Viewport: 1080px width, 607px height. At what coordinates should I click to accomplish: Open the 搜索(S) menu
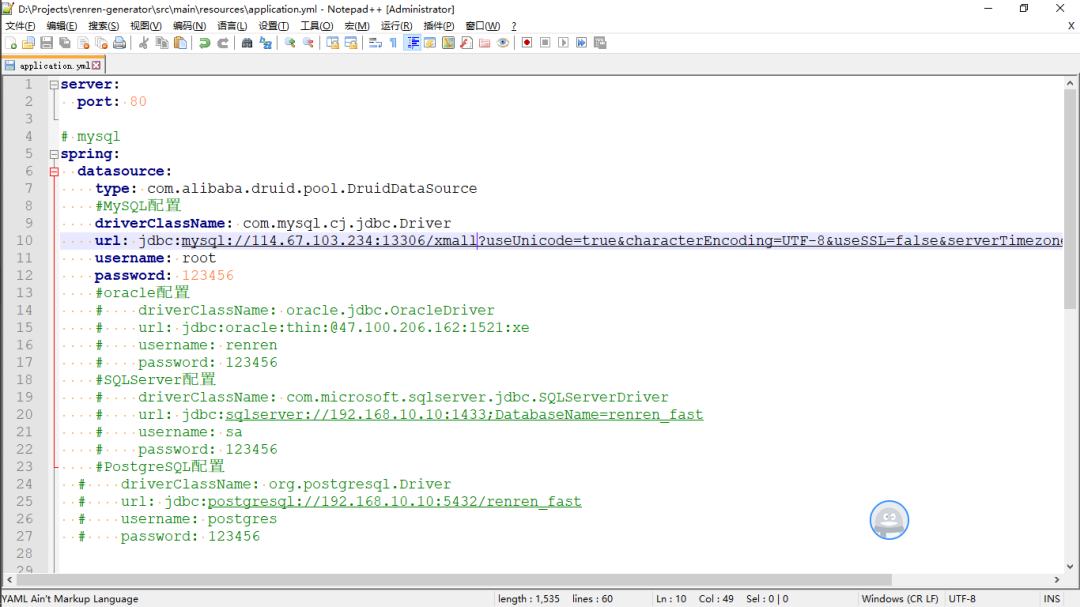(103, 25)
